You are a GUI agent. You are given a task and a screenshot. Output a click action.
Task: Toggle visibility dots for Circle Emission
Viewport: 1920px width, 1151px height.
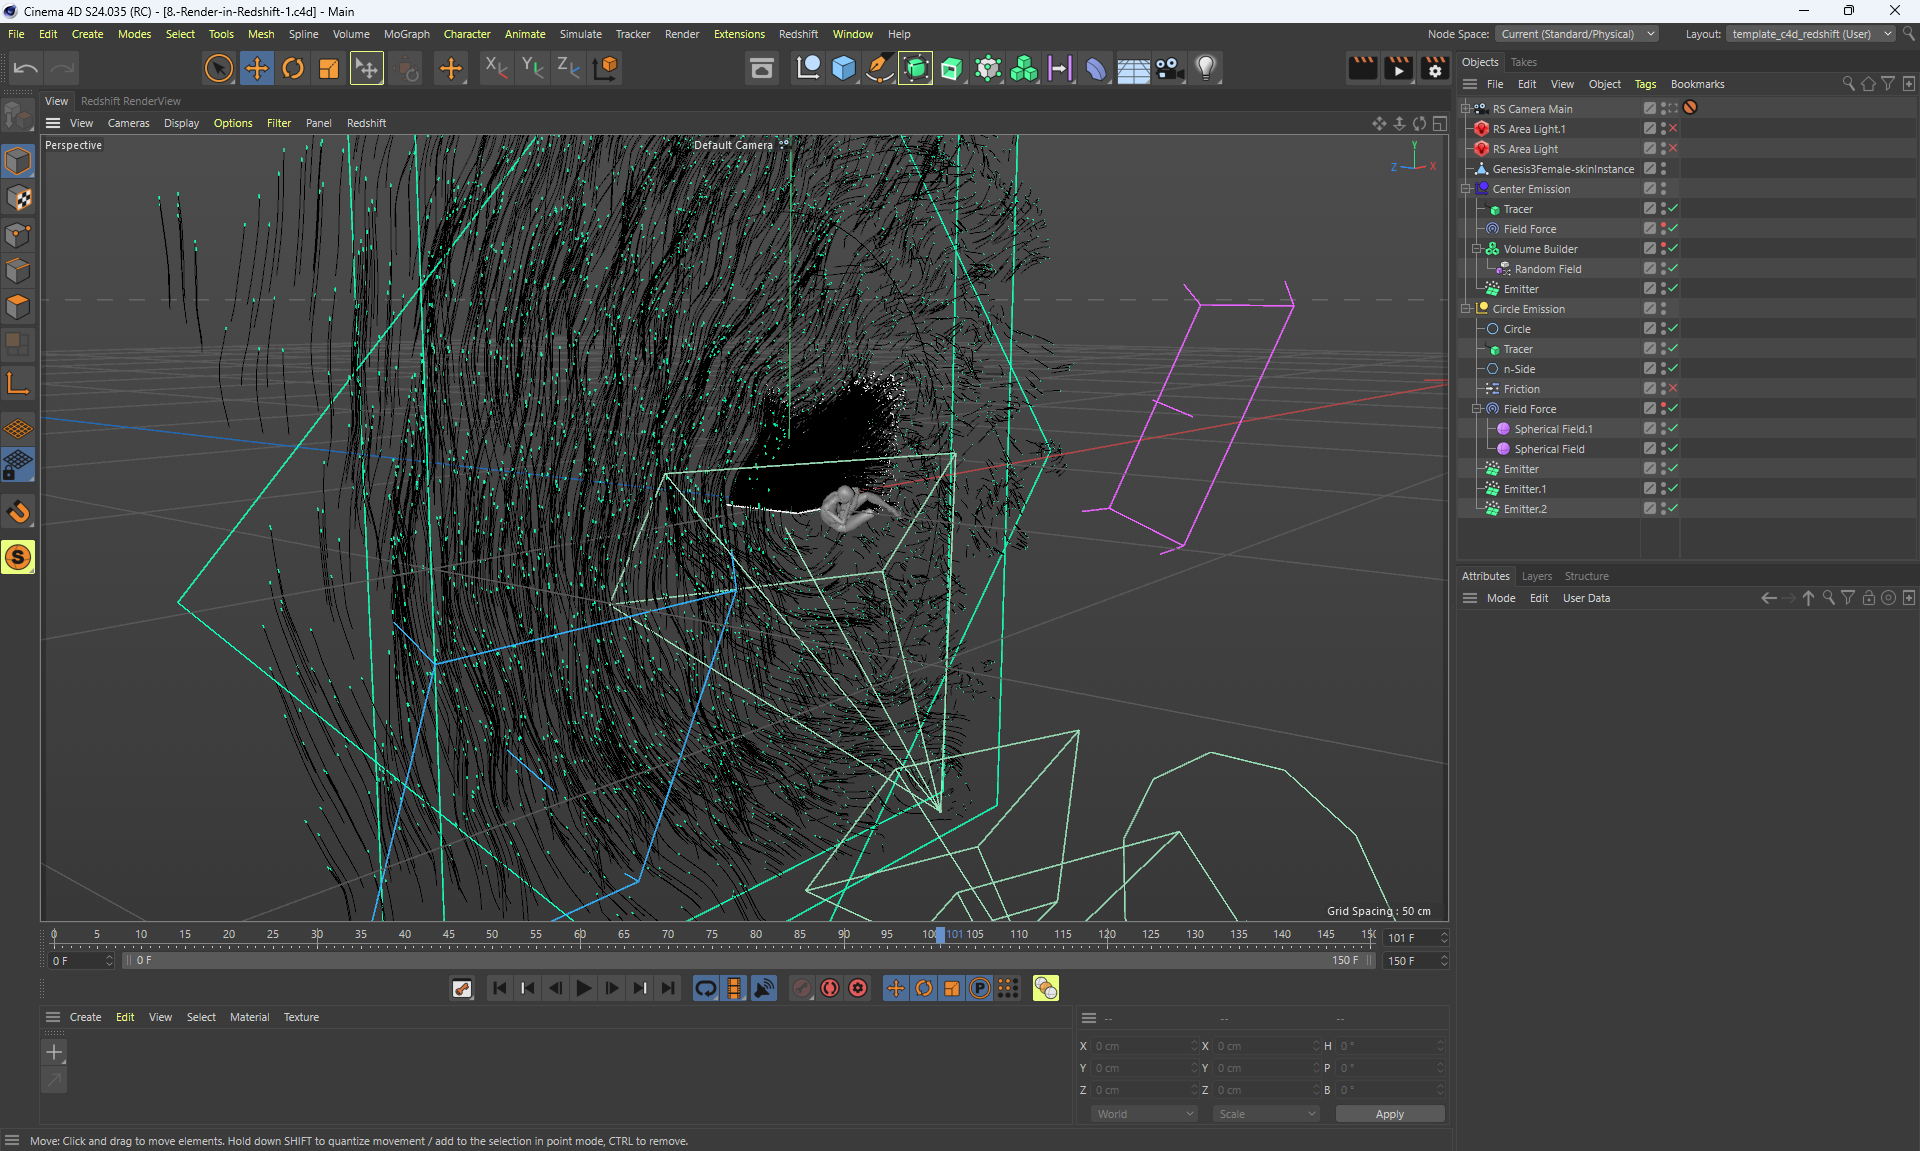(1663, 309)
